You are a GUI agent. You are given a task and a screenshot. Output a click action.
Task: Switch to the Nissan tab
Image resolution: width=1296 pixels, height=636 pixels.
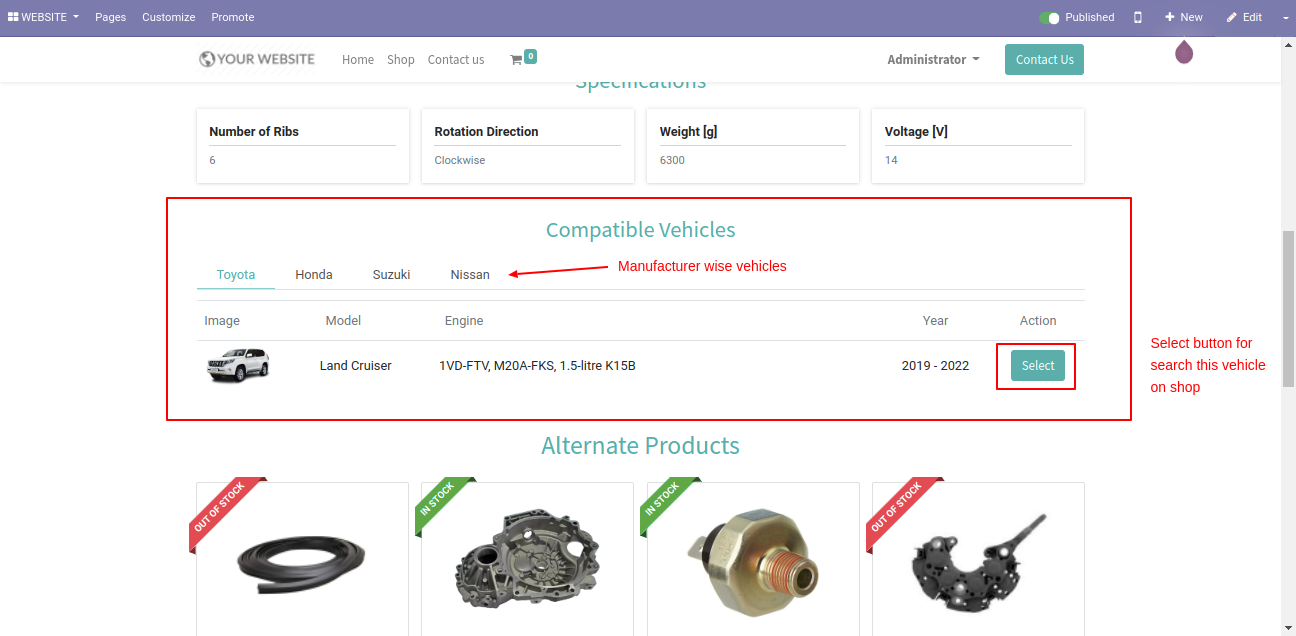[470, 275]
